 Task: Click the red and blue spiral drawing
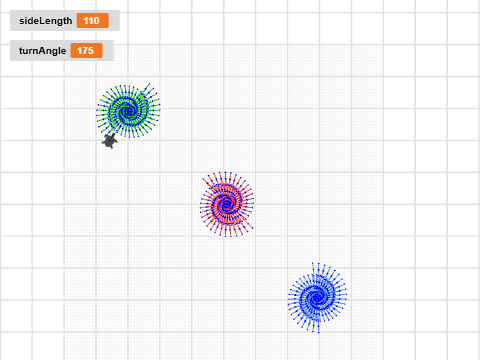click(227, 204)
